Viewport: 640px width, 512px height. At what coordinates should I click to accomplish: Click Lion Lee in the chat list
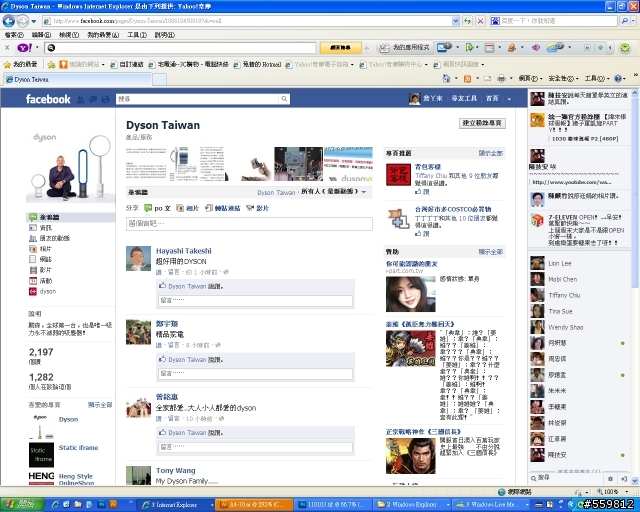pyautogui.click(x=560, y=263)
